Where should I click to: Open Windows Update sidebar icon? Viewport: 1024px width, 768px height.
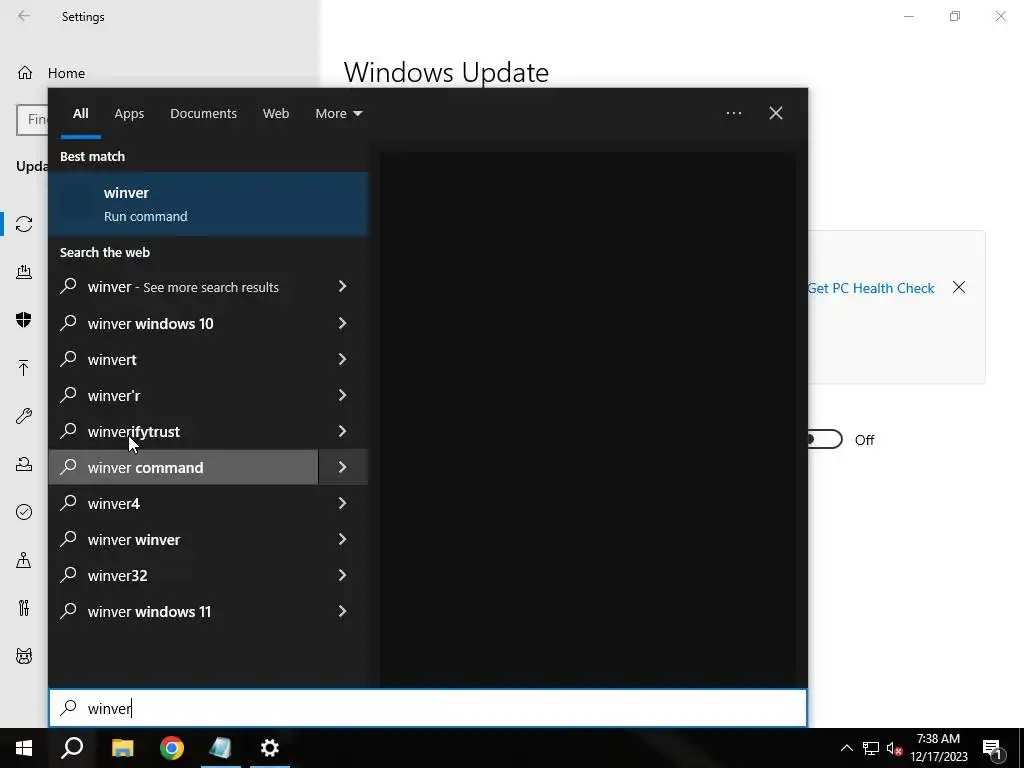(24, 224)
